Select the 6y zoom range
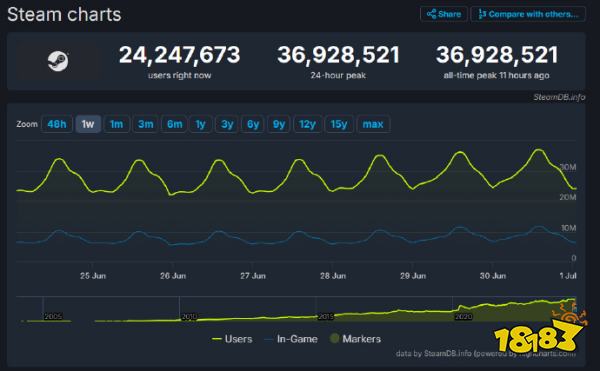 253,124
